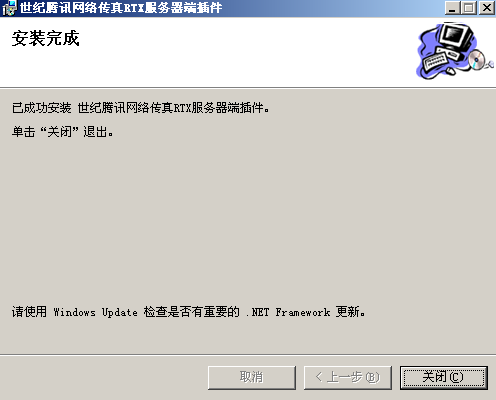Minimize the RTX plugin installer window
496x400 pixels.
452,7
